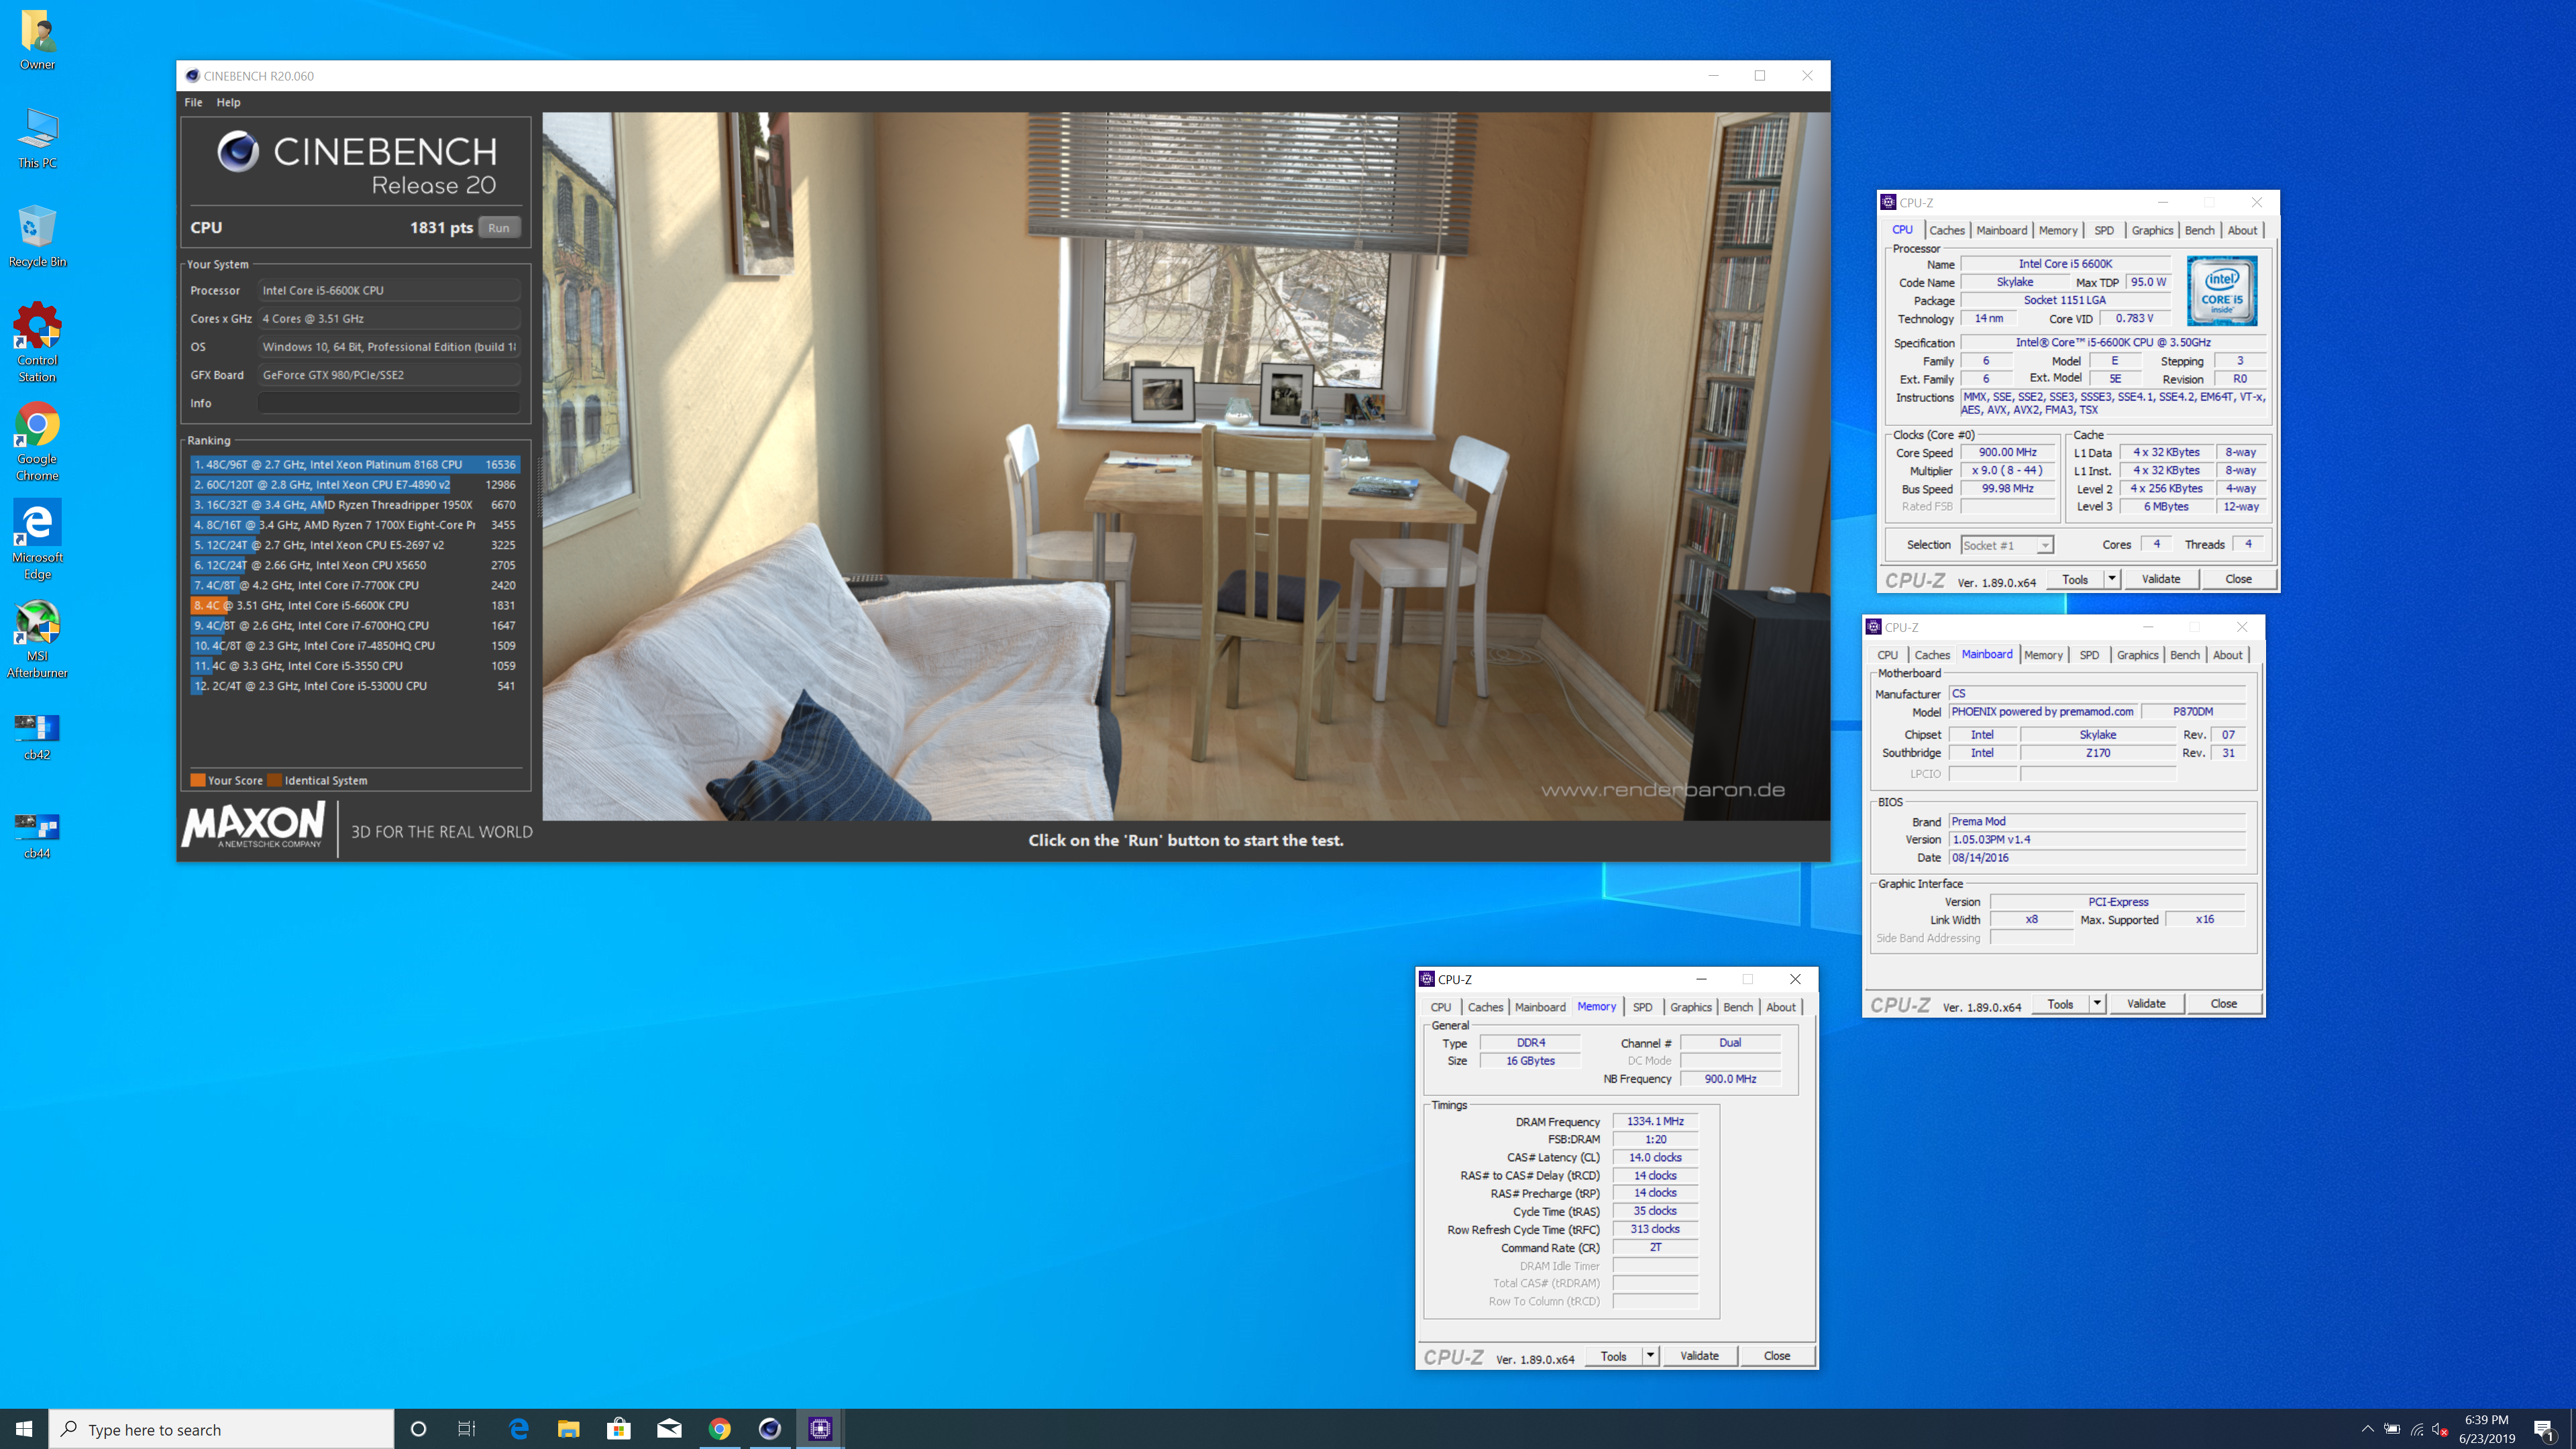Open the cb44 desktop file
Screen dimensions: 2576x1449
point(37,836)
